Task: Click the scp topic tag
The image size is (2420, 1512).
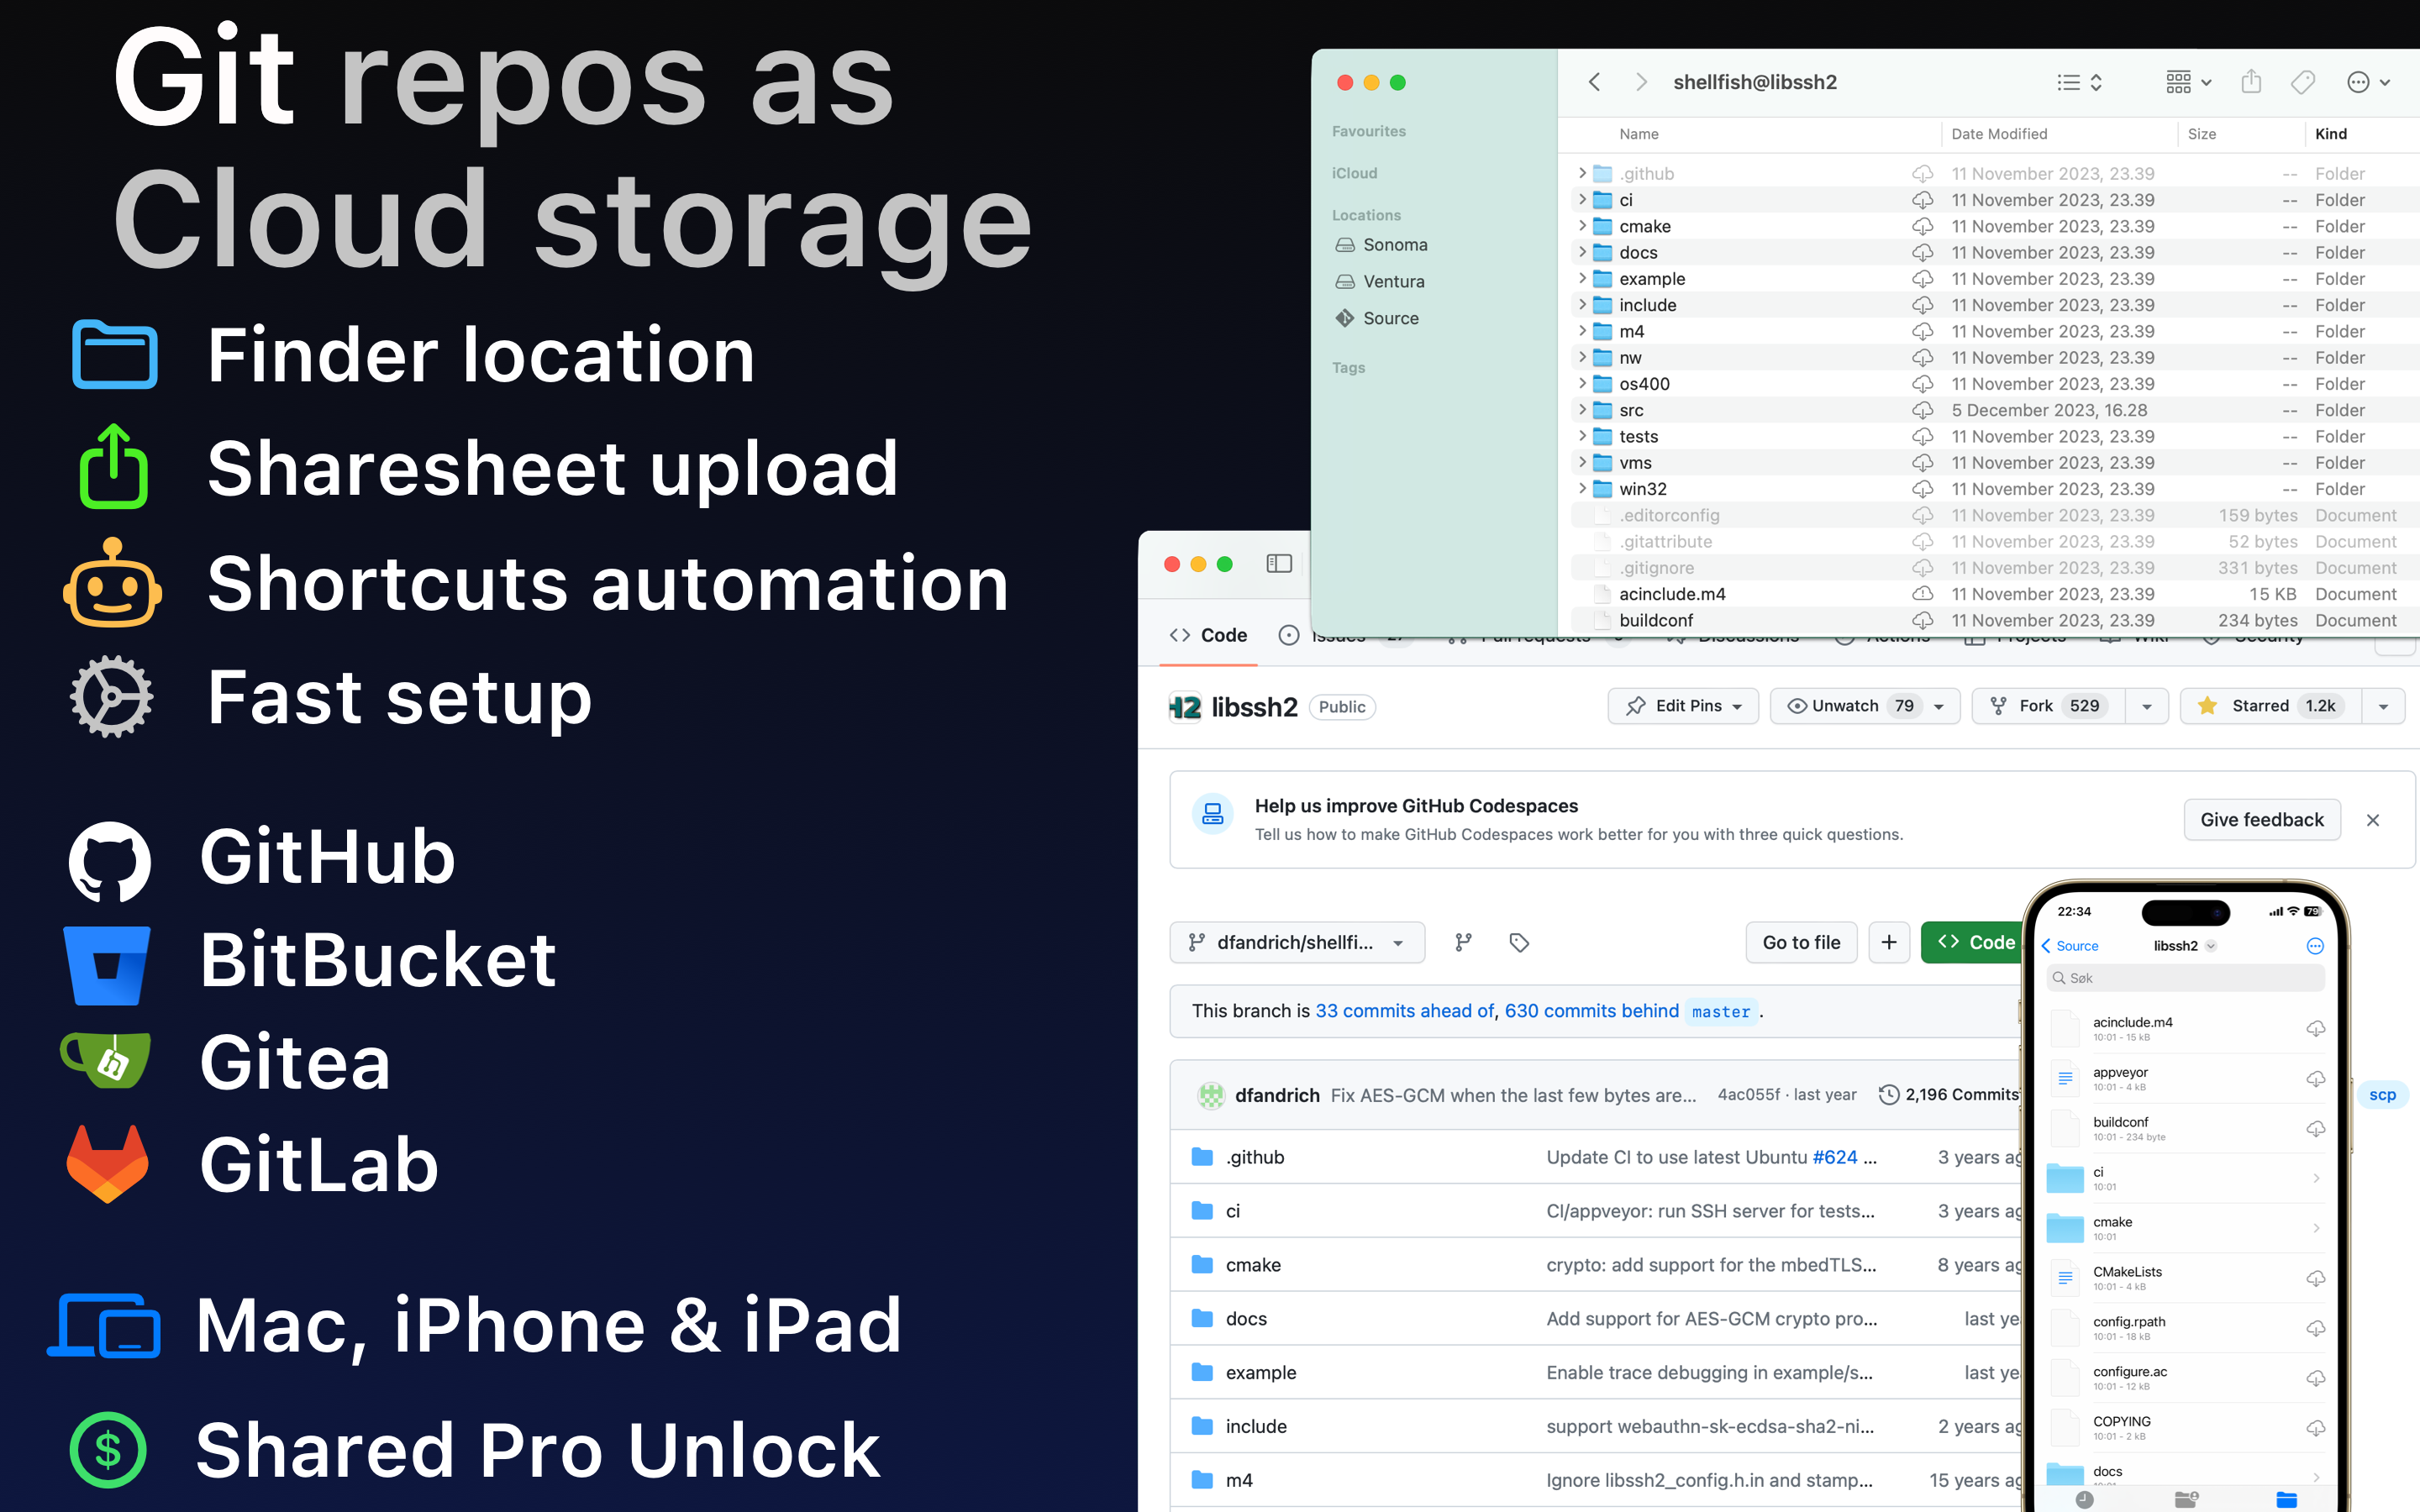Action: pyautogui.click(x=2382, y=1095)
